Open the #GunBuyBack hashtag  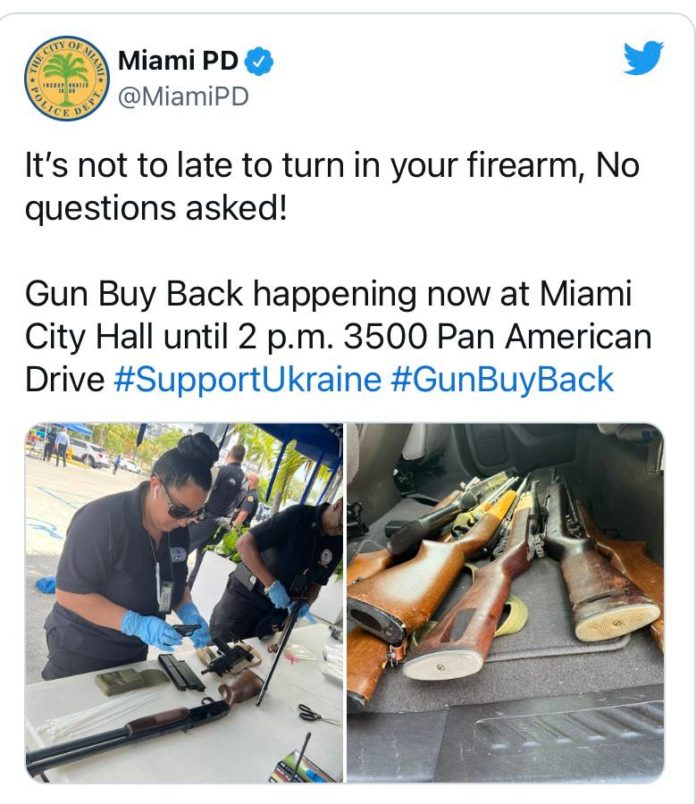coord(502,379)
